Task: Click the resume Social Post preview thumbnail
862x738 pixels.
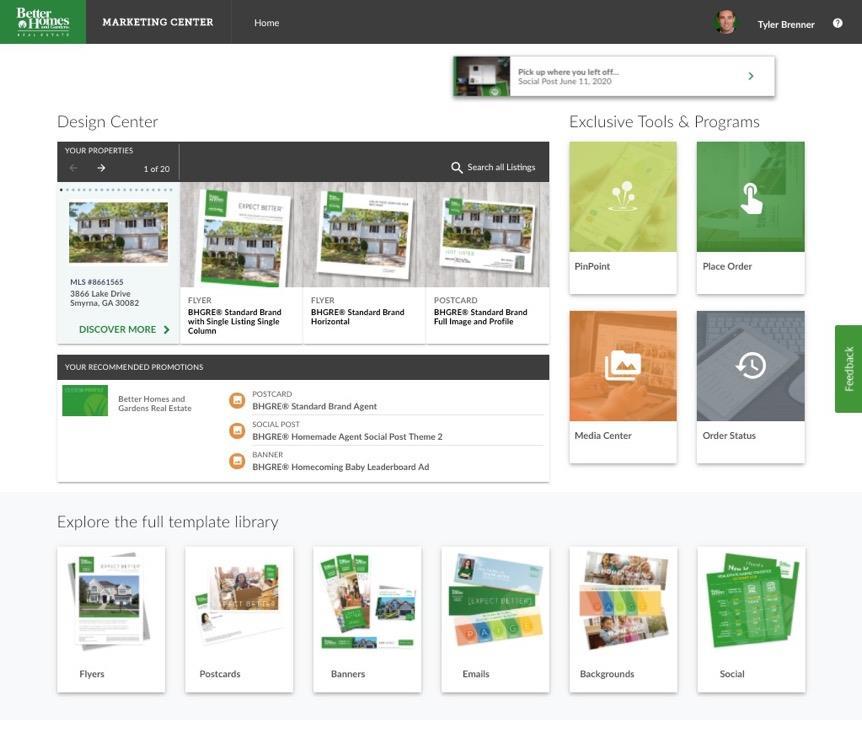Action: pos(482,76)
